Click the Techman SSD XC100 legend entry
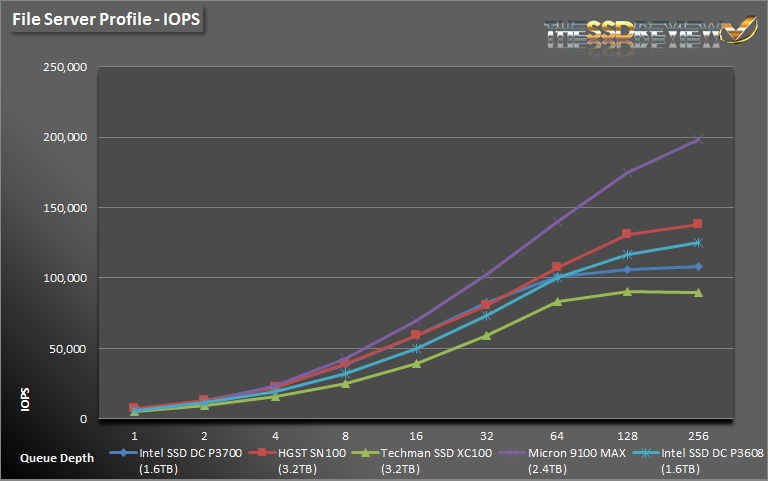Screen dimensions: 768x481 point(422,461)
